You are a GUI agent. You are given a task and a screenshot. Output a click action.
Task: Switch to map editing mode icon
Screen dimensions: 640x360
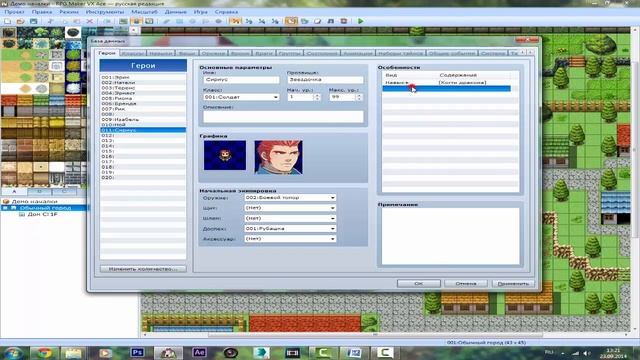coord(123,21)
